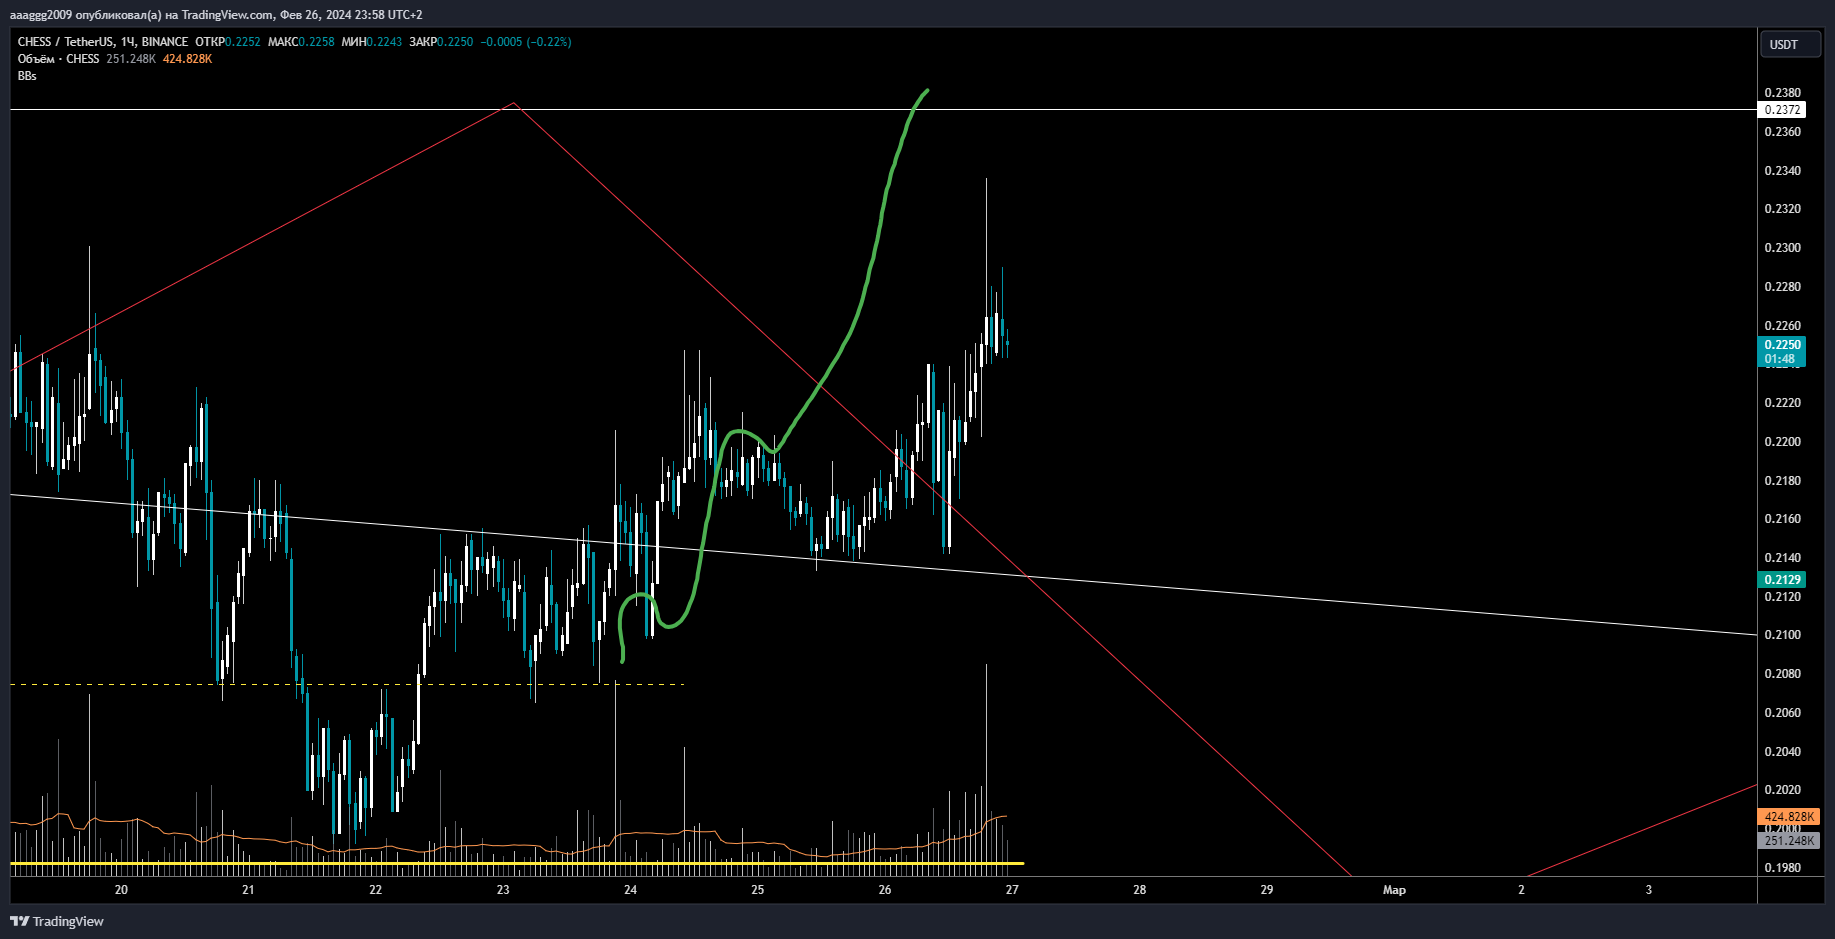Click the 0.1980 price scale tick
Viewport: 1835px width, 939px height.
click(x=1782, y=868)
